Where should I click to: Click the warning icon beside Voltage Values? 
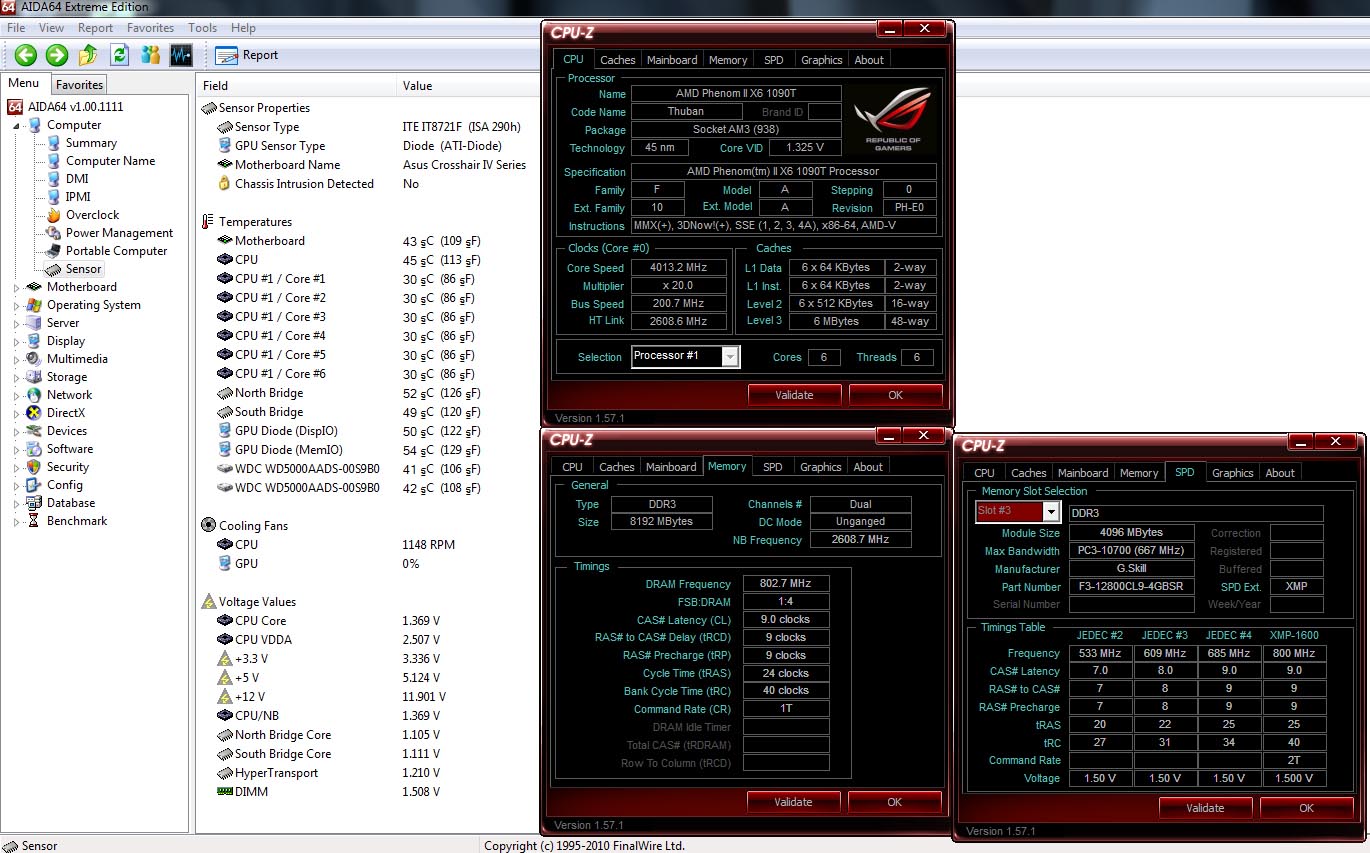point(208,602)
